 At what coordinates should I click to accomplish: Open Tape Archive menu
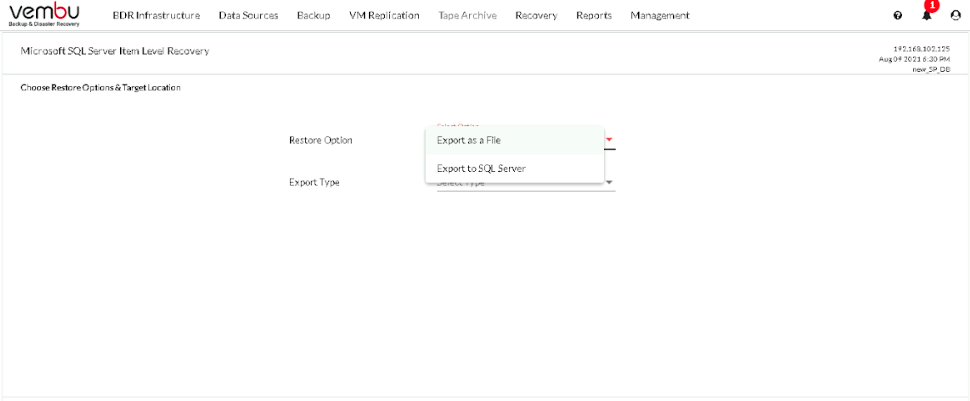(467, 15)
